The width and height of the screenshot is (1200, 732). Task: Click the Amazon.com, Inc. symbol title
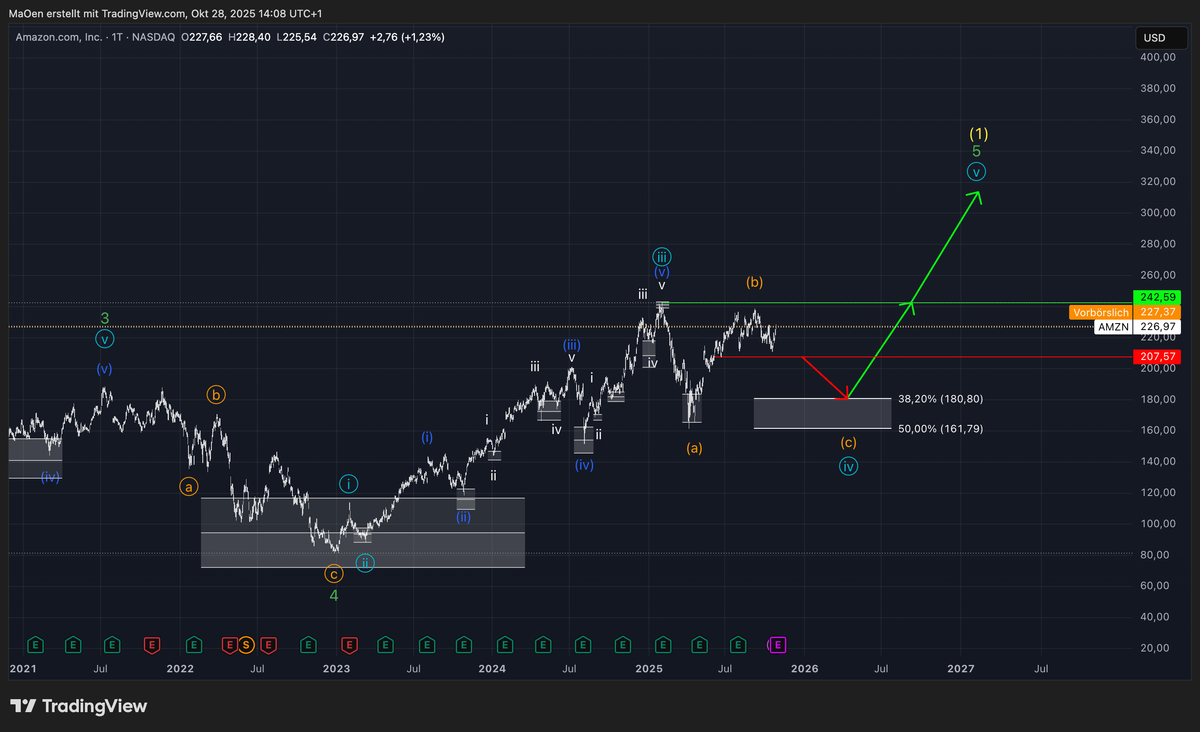[58, 37]
